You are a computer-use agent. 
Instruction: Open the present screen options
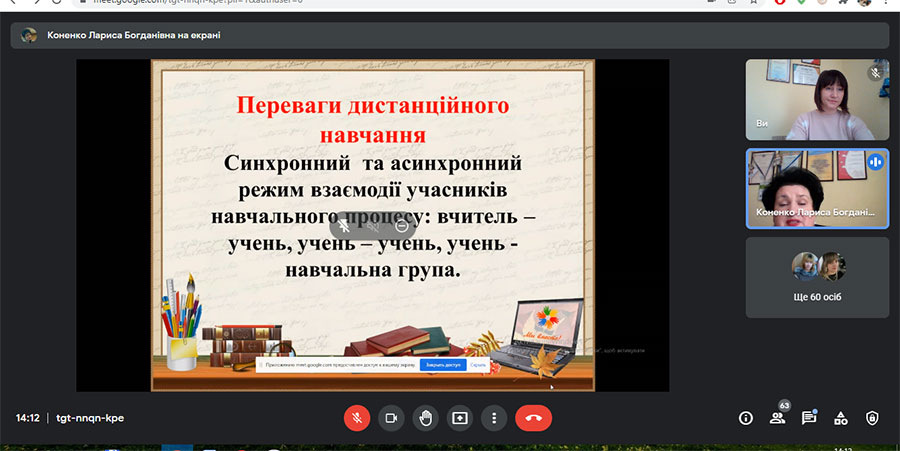pos(460,418)
